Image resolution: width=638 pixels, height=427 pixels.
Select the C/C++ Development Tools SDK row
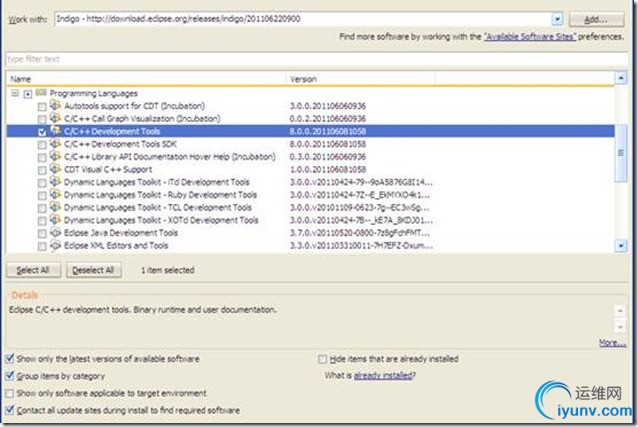tap(310, 144)
